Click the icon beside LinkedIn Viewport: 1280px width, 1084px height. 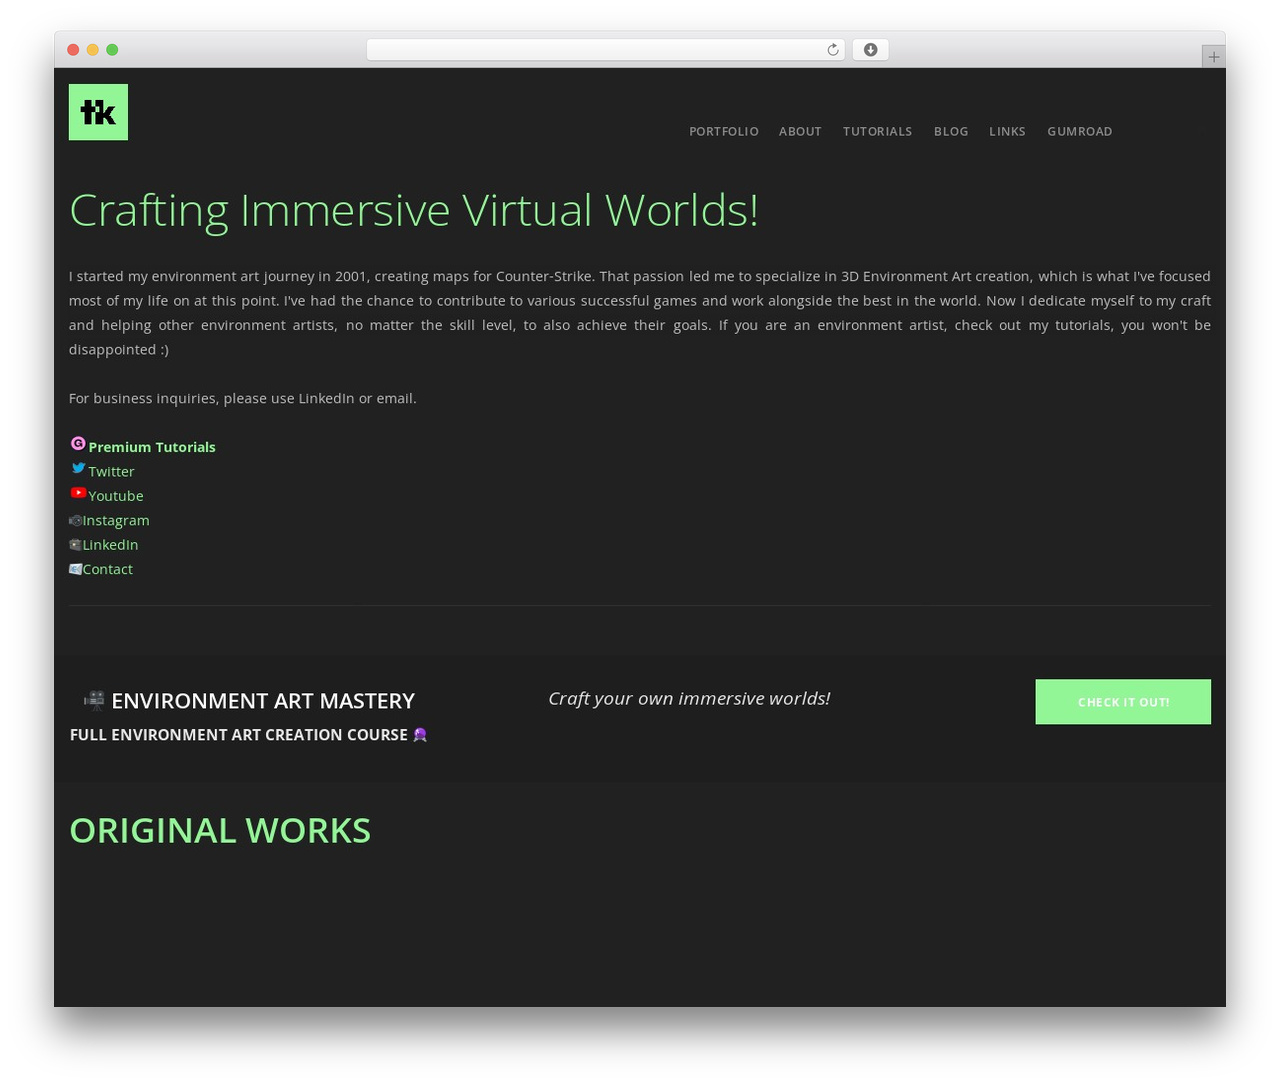[75, 545]
